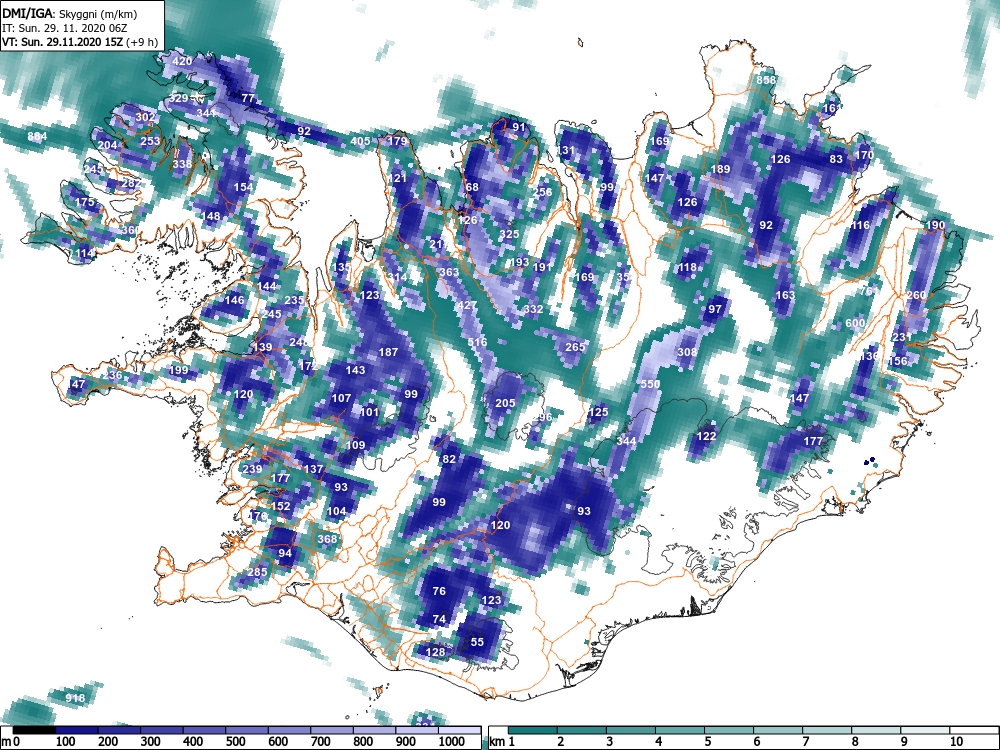The height and width of the screenshot is (750, 1000).
Task: Select the map value '101'
Action: coord(369,412)
